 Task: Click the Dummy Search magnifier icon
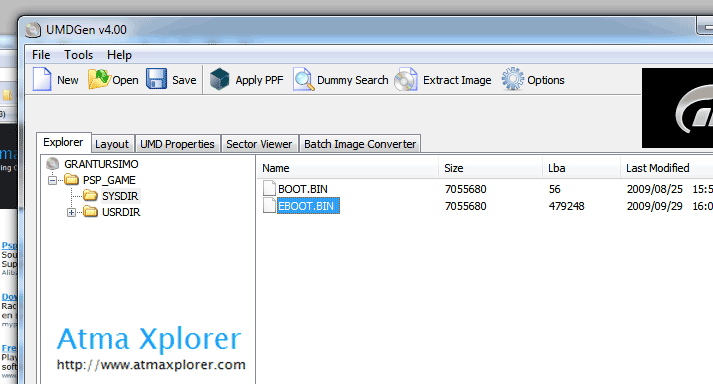[x=303, y=79]
